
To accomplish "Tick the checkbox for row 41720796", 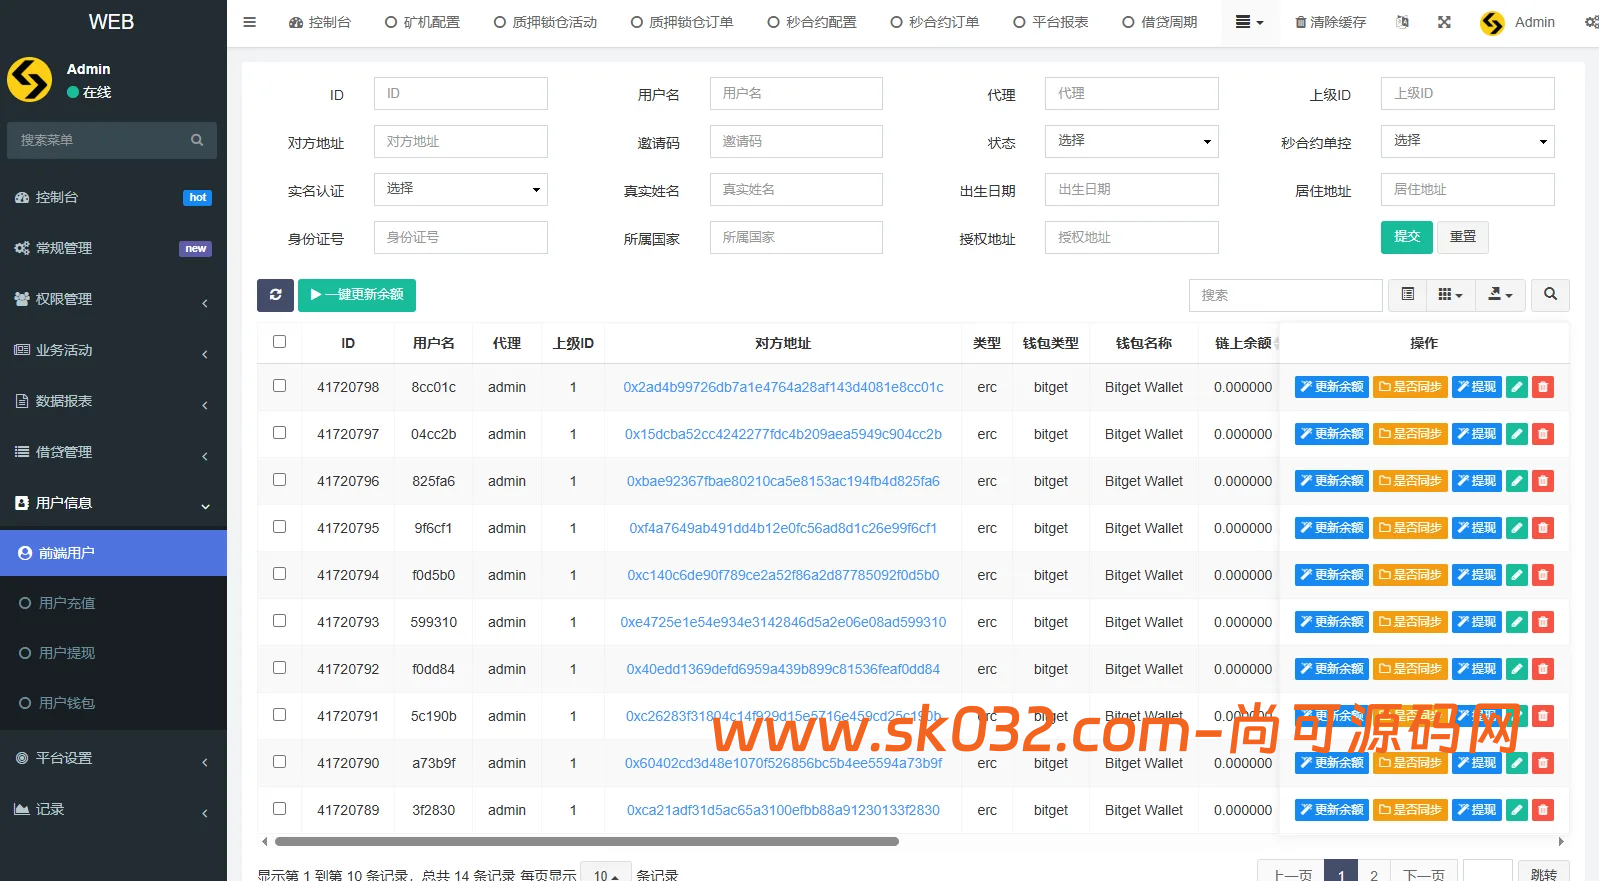I will coord(280,480).
